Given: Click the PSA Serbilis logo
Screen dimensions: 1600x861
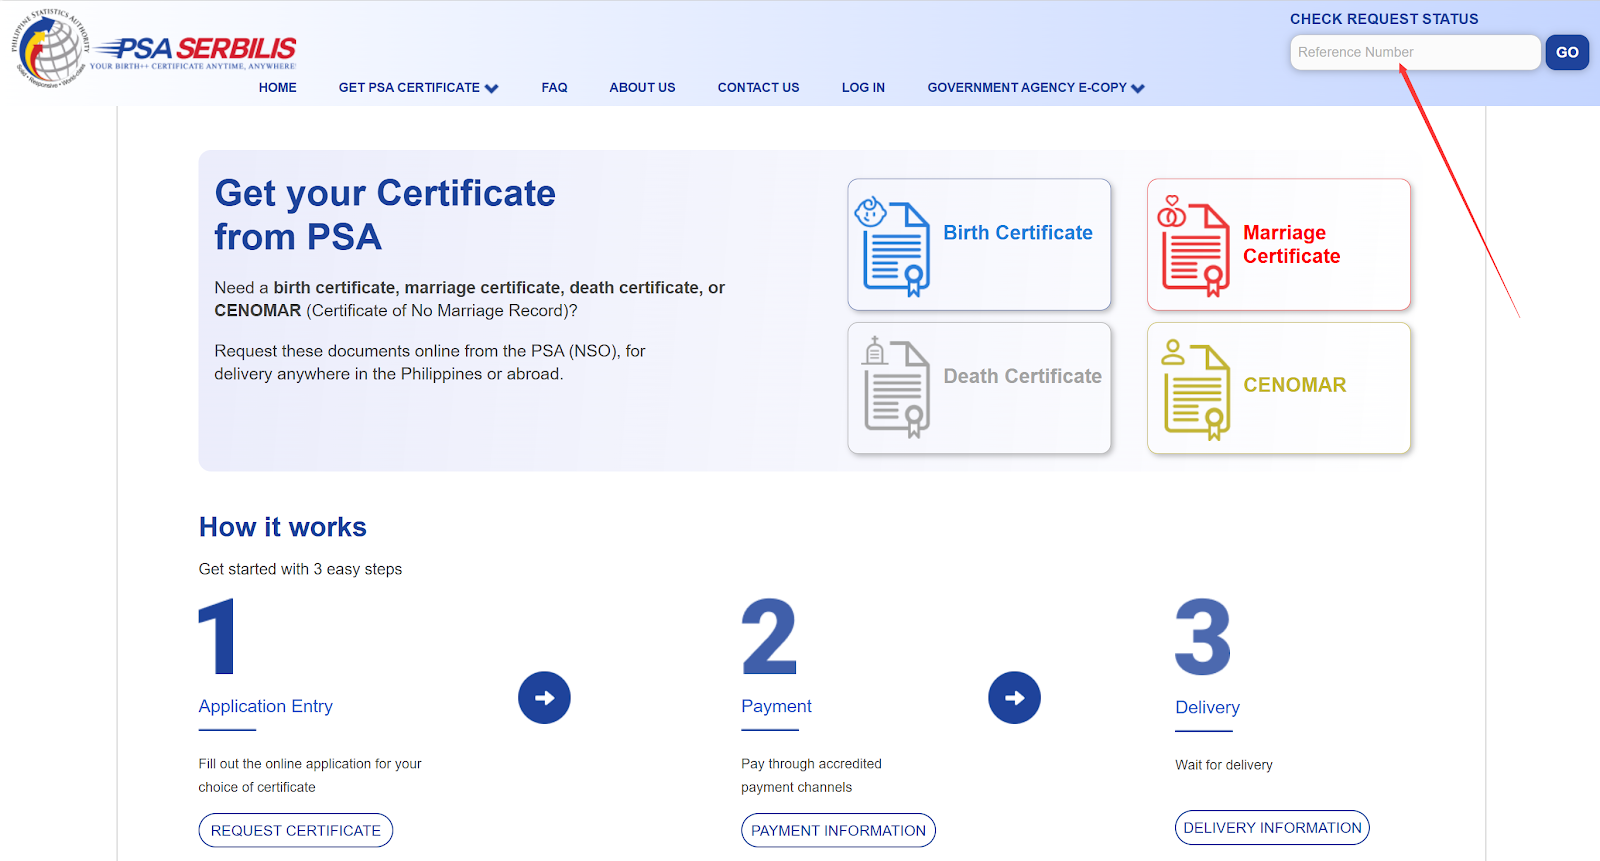Looking at the screenshot, I should (x=196, y=52).
